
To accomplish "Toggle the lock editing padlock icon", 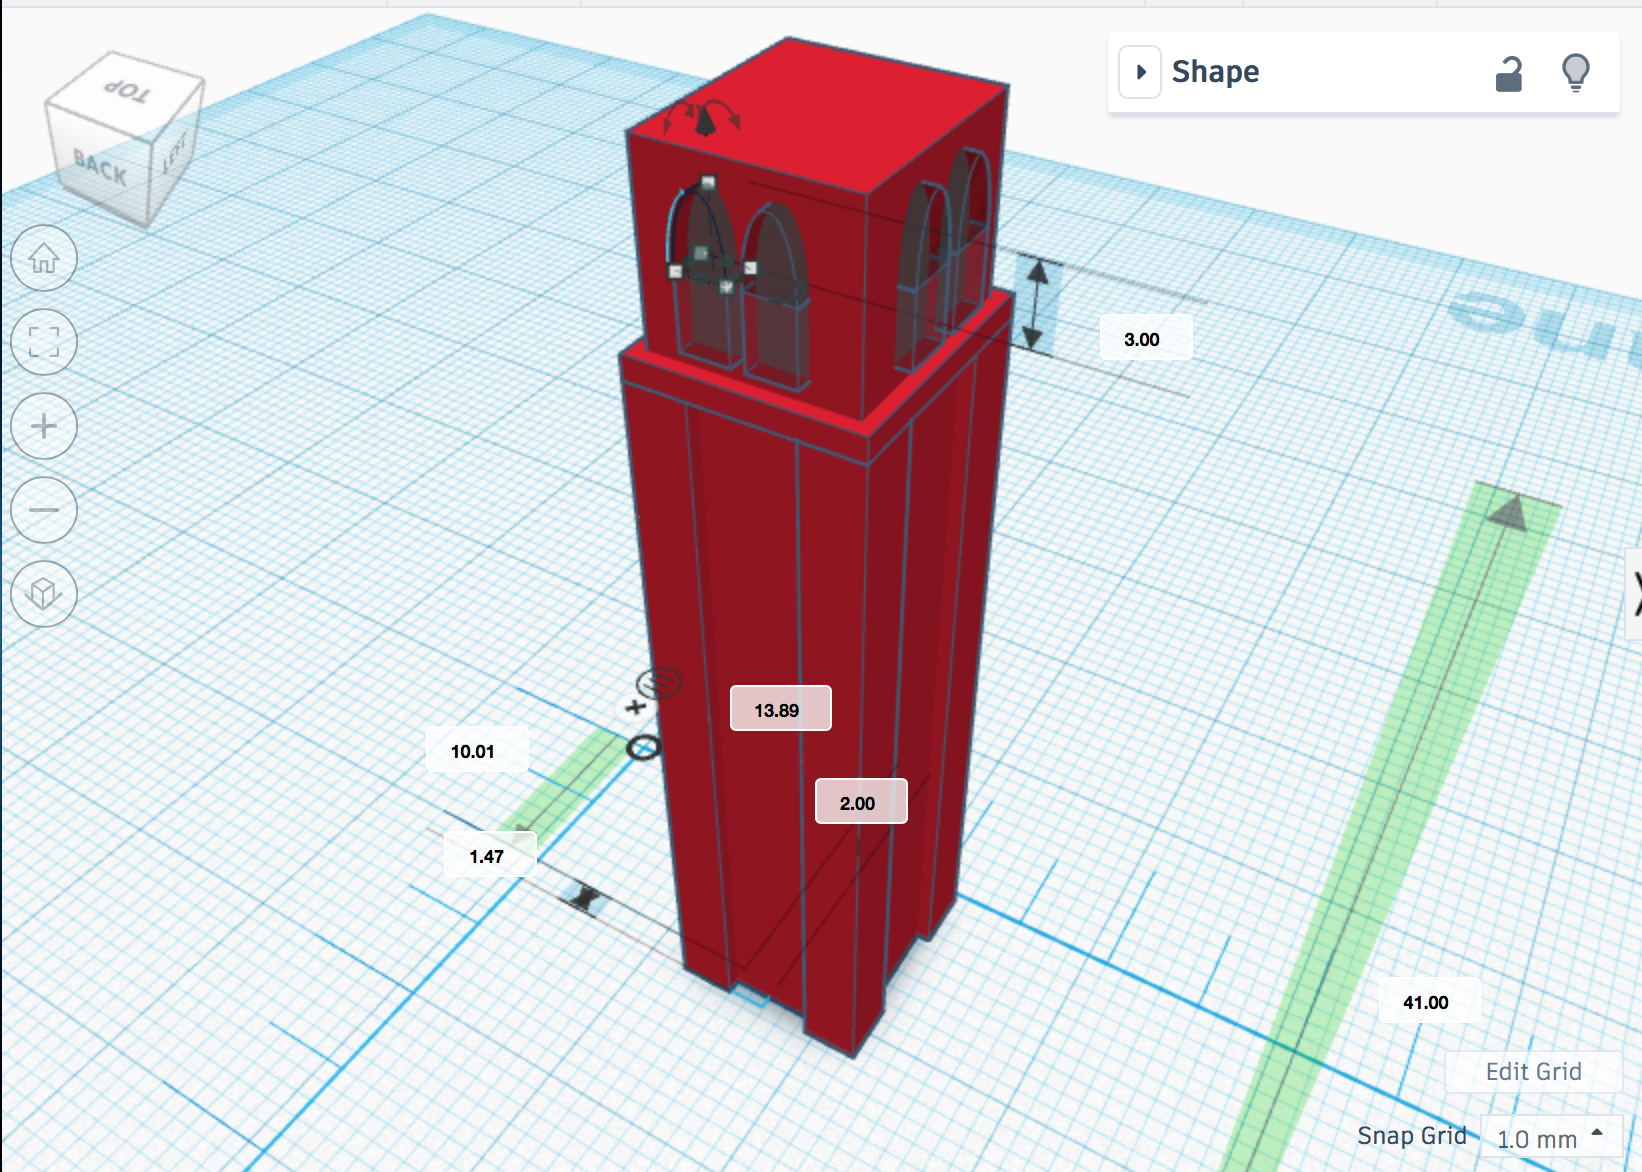I will [1508, 73].
